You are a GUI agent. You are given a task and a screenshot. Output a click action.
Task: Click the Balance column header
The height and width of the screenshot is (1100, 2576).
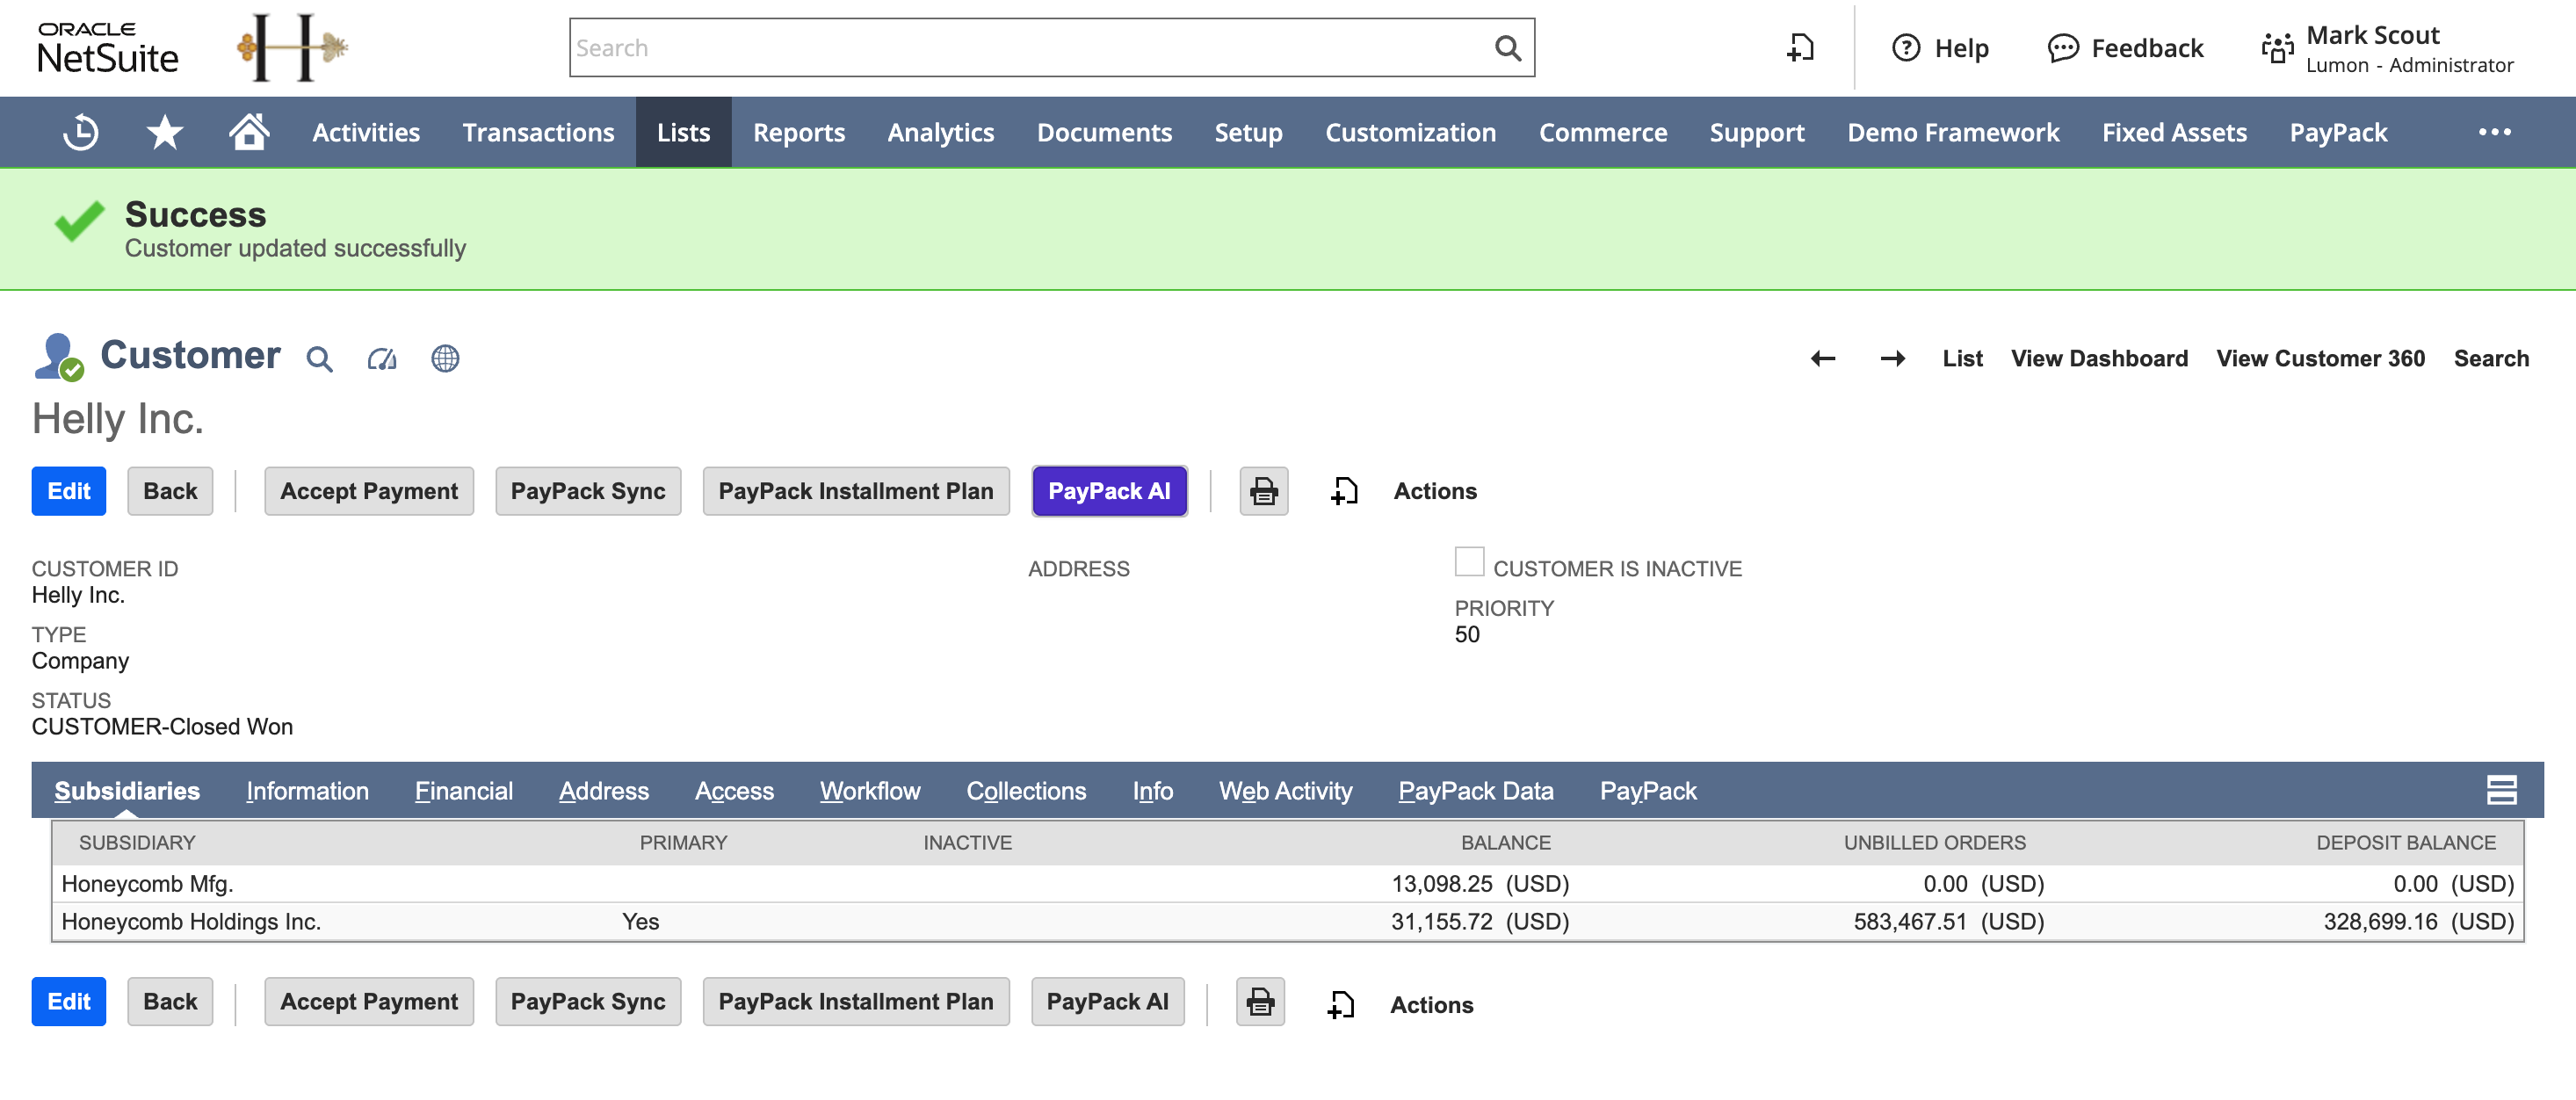(1505, 842)
